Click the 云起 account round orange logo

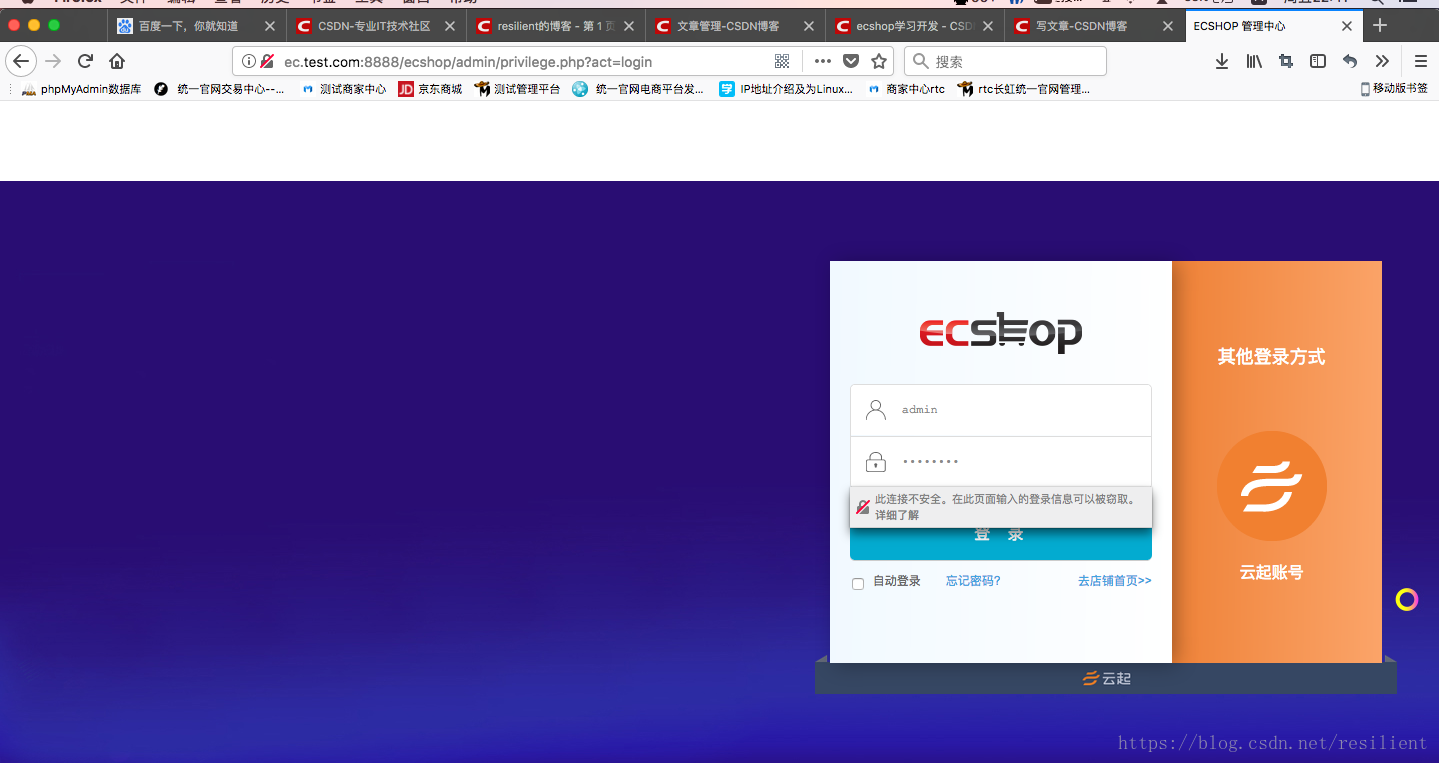[1271, 486]
